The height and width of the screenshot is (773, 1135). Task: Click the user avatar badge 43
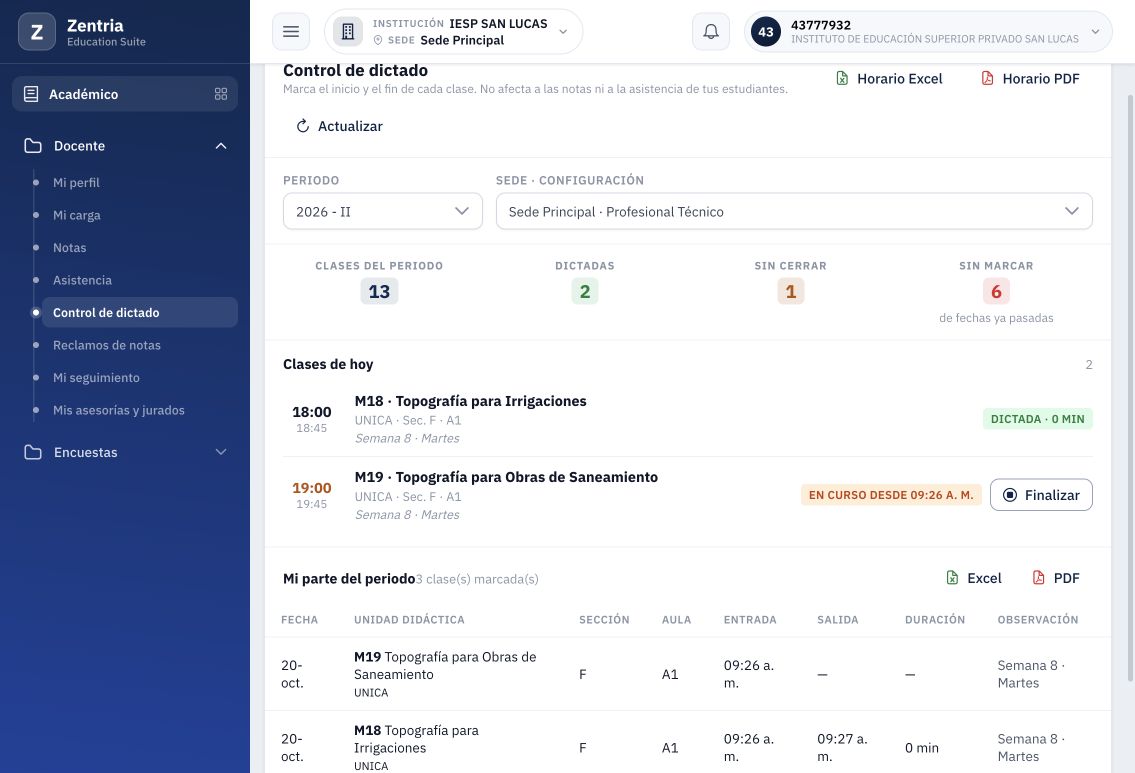766,32
